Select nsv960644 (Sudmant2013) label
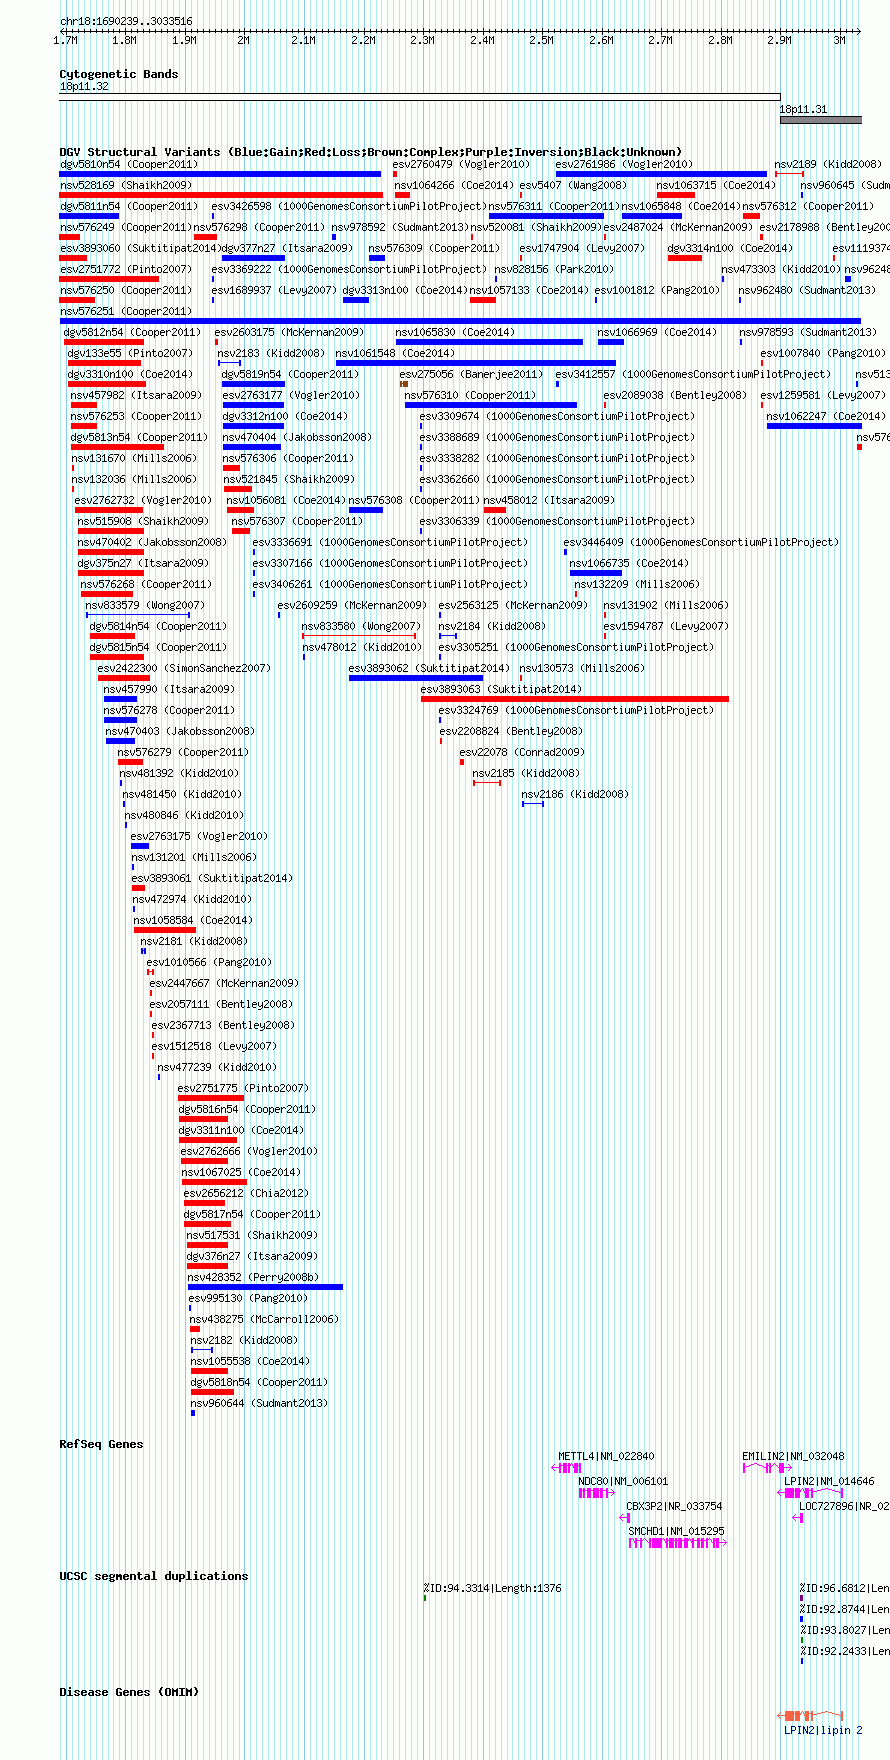Image resolution: width=890 pixels, height=1760 pixels. (x=259, y=1403)
